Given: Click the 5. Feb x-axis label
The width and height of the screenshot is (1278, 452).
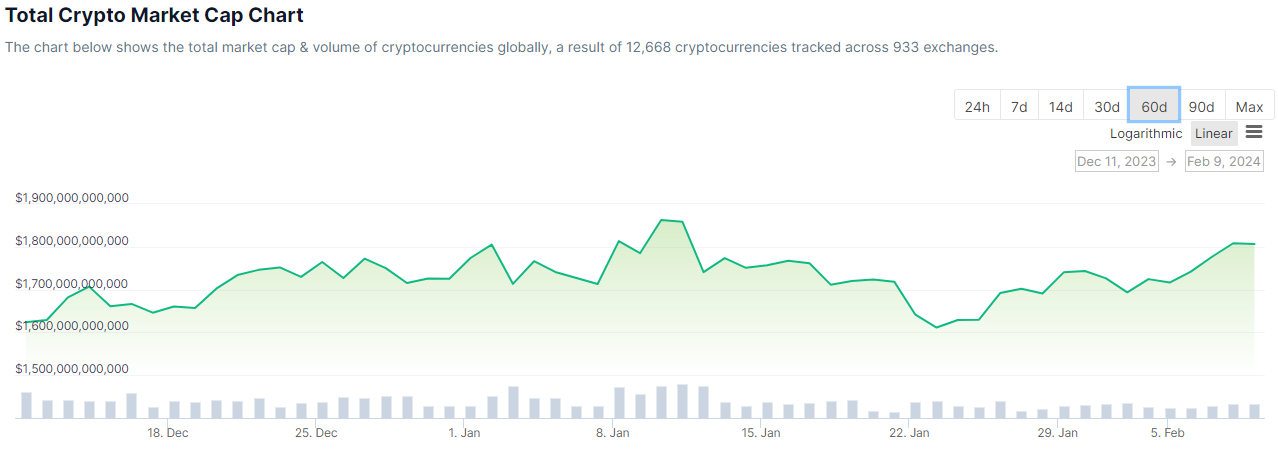Looking at the screenshot, I should point(1167,433).
